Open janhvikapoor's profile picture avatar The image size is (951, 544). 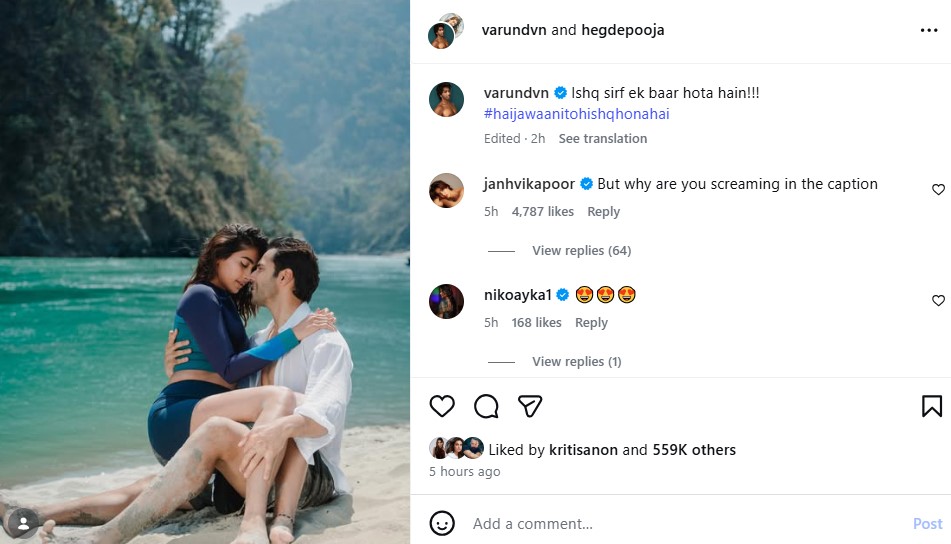pos(446,190)
